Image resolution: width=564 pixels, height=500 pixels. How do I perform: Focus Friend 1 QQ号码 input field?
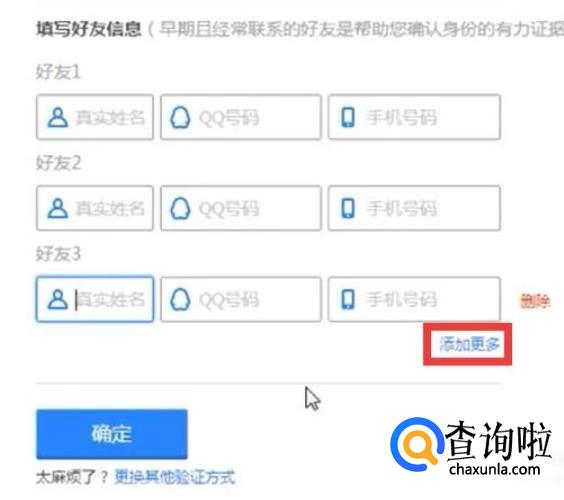[x=241, y=117]
